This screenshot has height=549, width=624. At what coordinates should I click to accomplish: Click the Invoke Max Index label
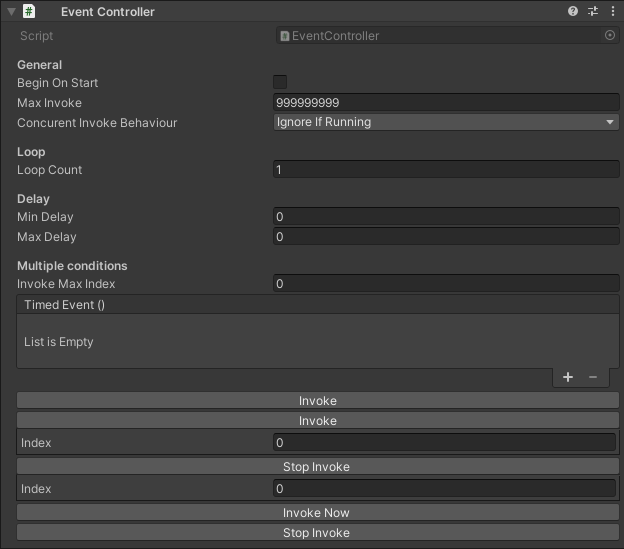66,284
